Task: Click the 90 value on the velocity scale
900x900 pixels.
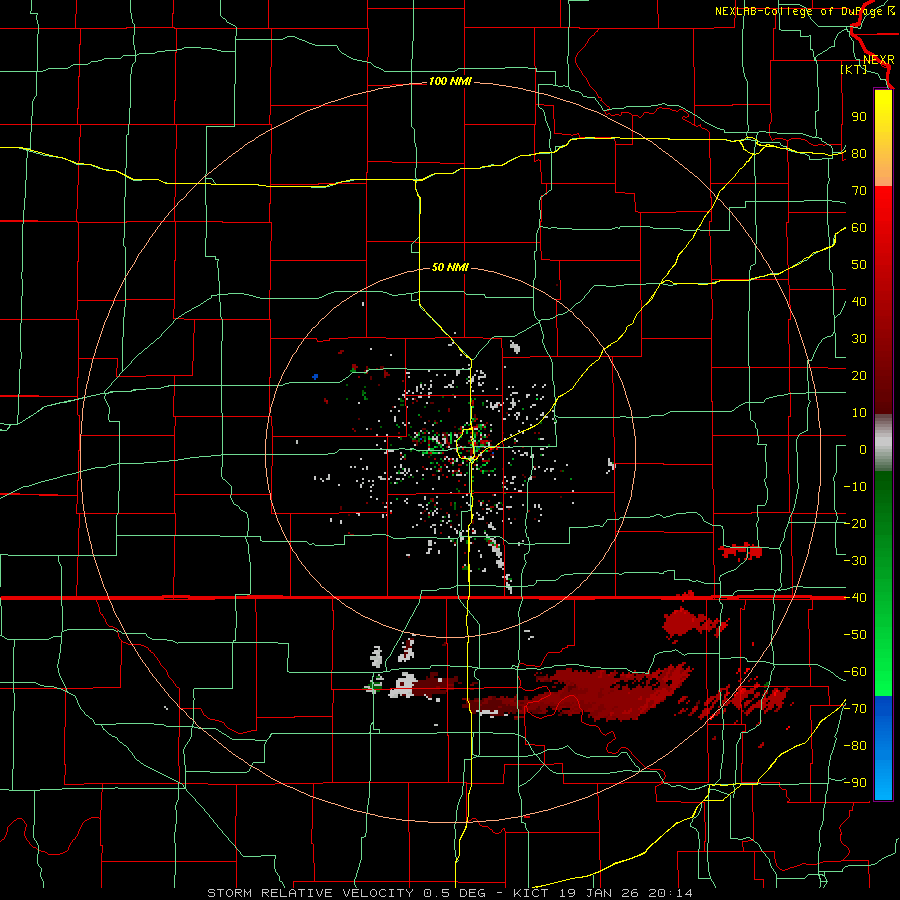Action: (859, 117)
